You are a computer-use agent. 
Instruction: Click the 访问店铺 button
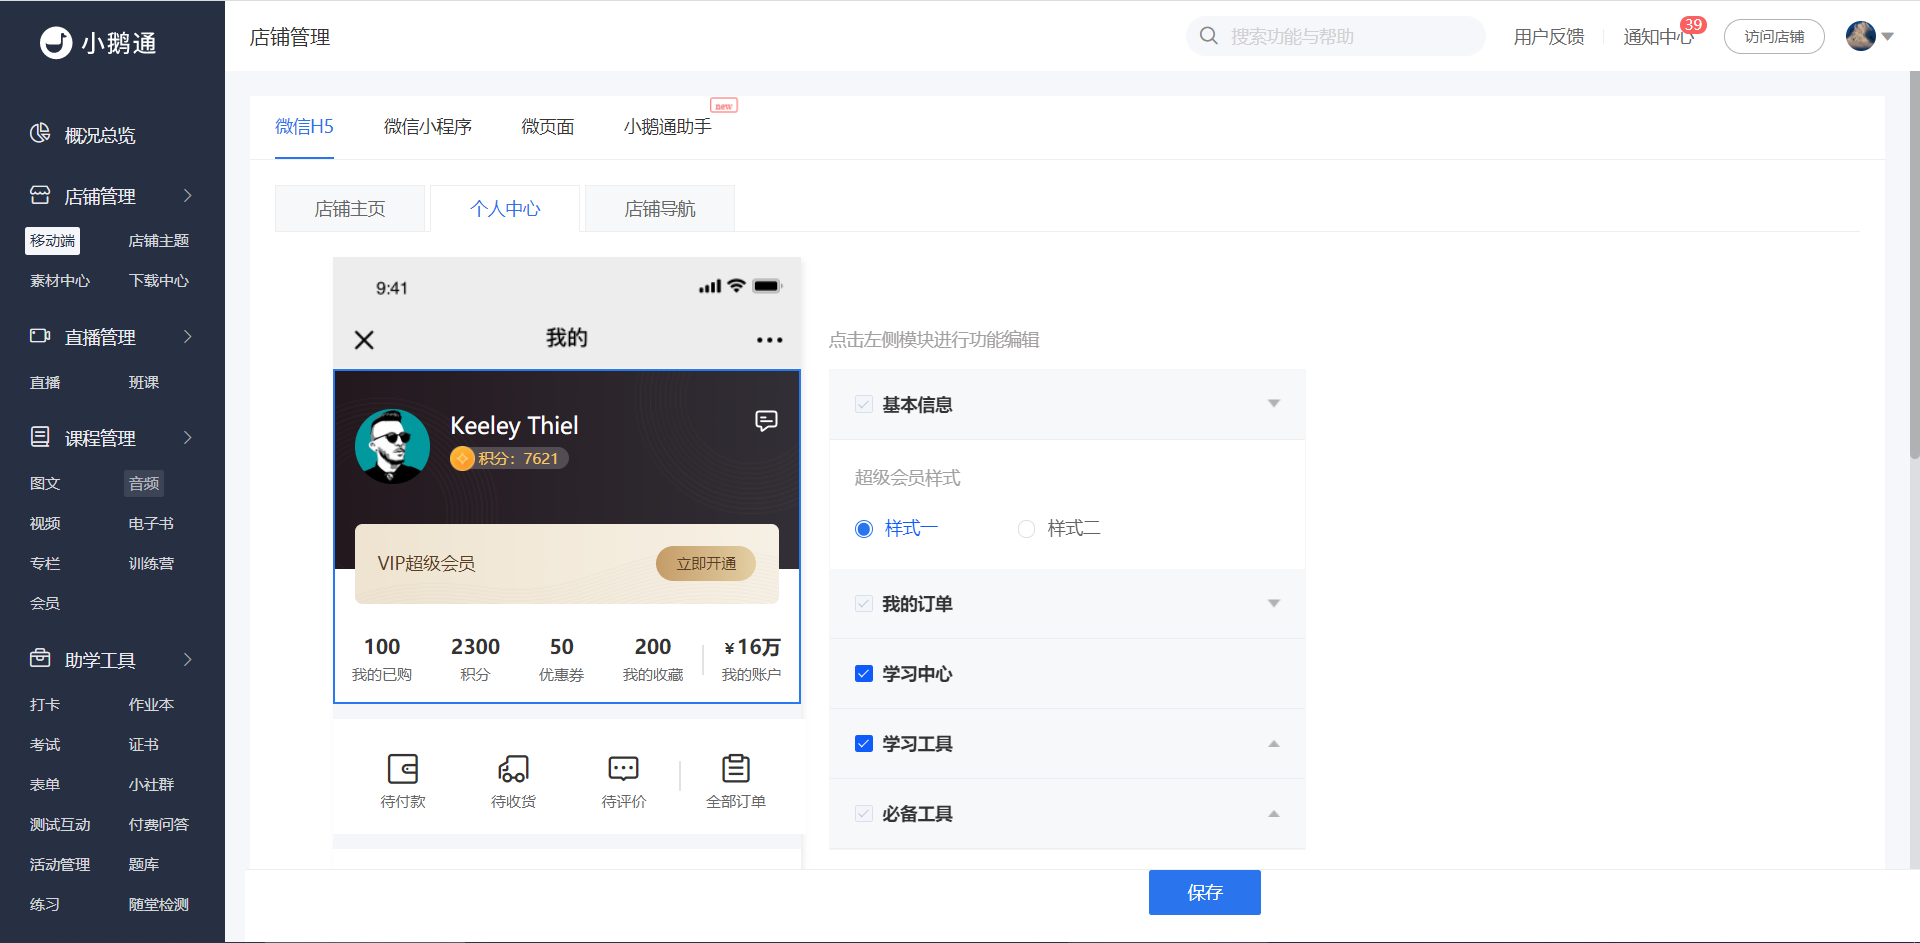pyautogui.click(x=1774, y=37)
